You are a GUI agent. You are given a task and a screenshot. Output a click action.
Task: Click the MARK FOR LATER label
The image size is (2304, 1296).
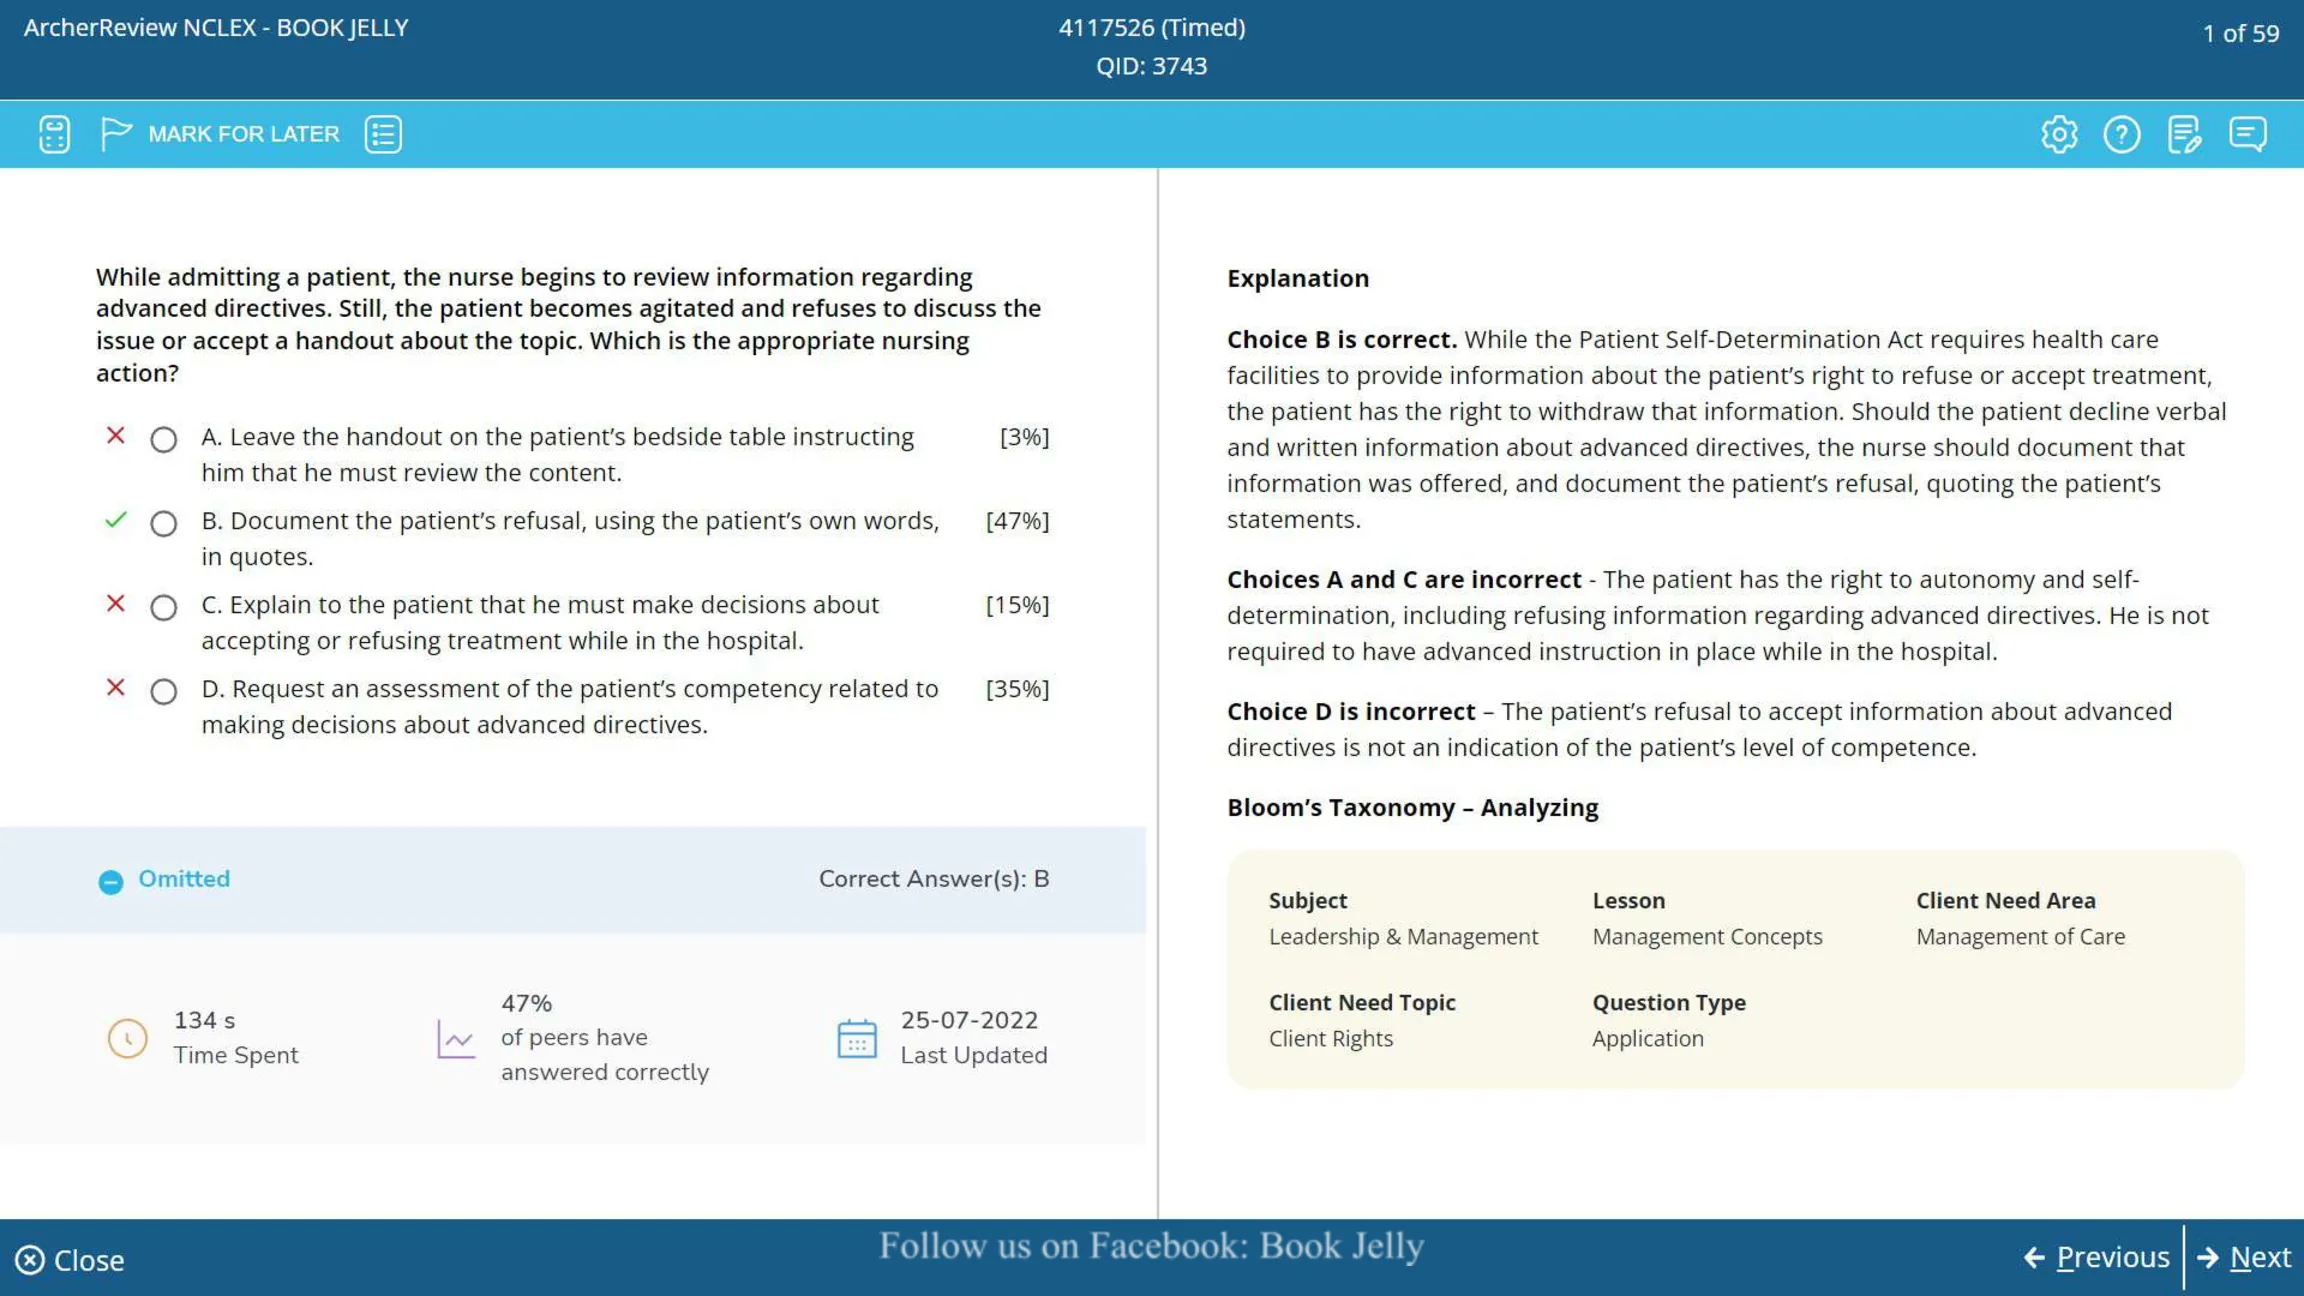pyautogui.click(x=244, y=134)
